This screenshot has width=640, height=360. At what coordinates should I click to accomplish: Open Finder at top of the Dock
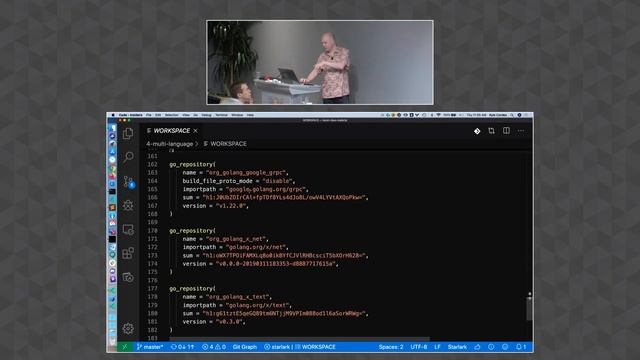pos(112,128)
